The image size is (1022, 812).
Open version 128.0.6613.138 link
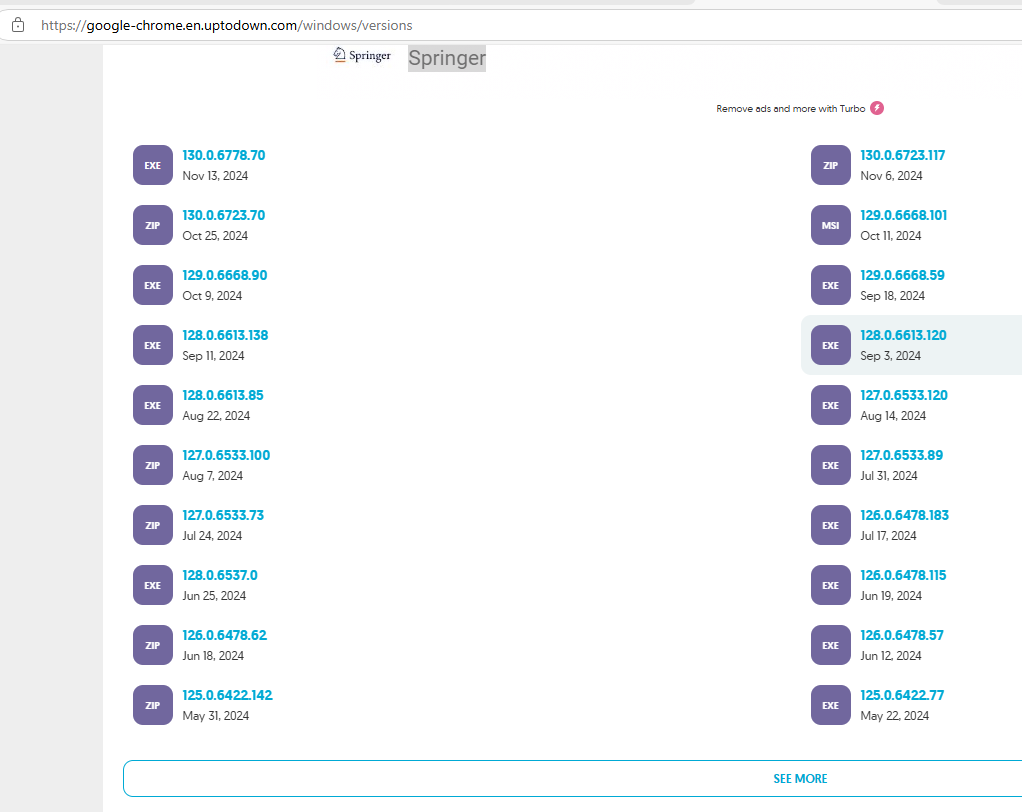(x=225, y=335)
